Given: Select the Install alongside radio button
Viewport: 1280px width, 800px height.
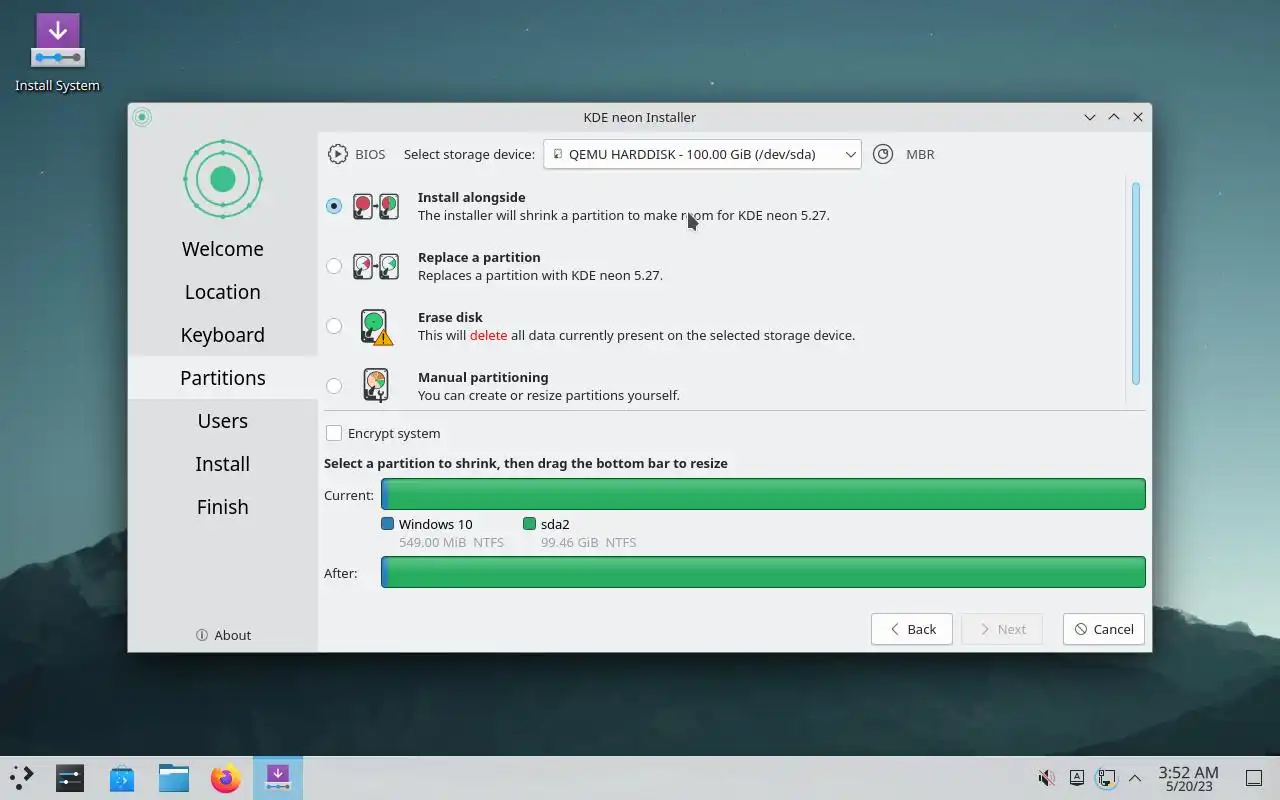Looking at the screenshot, I should tap(334, 206).
